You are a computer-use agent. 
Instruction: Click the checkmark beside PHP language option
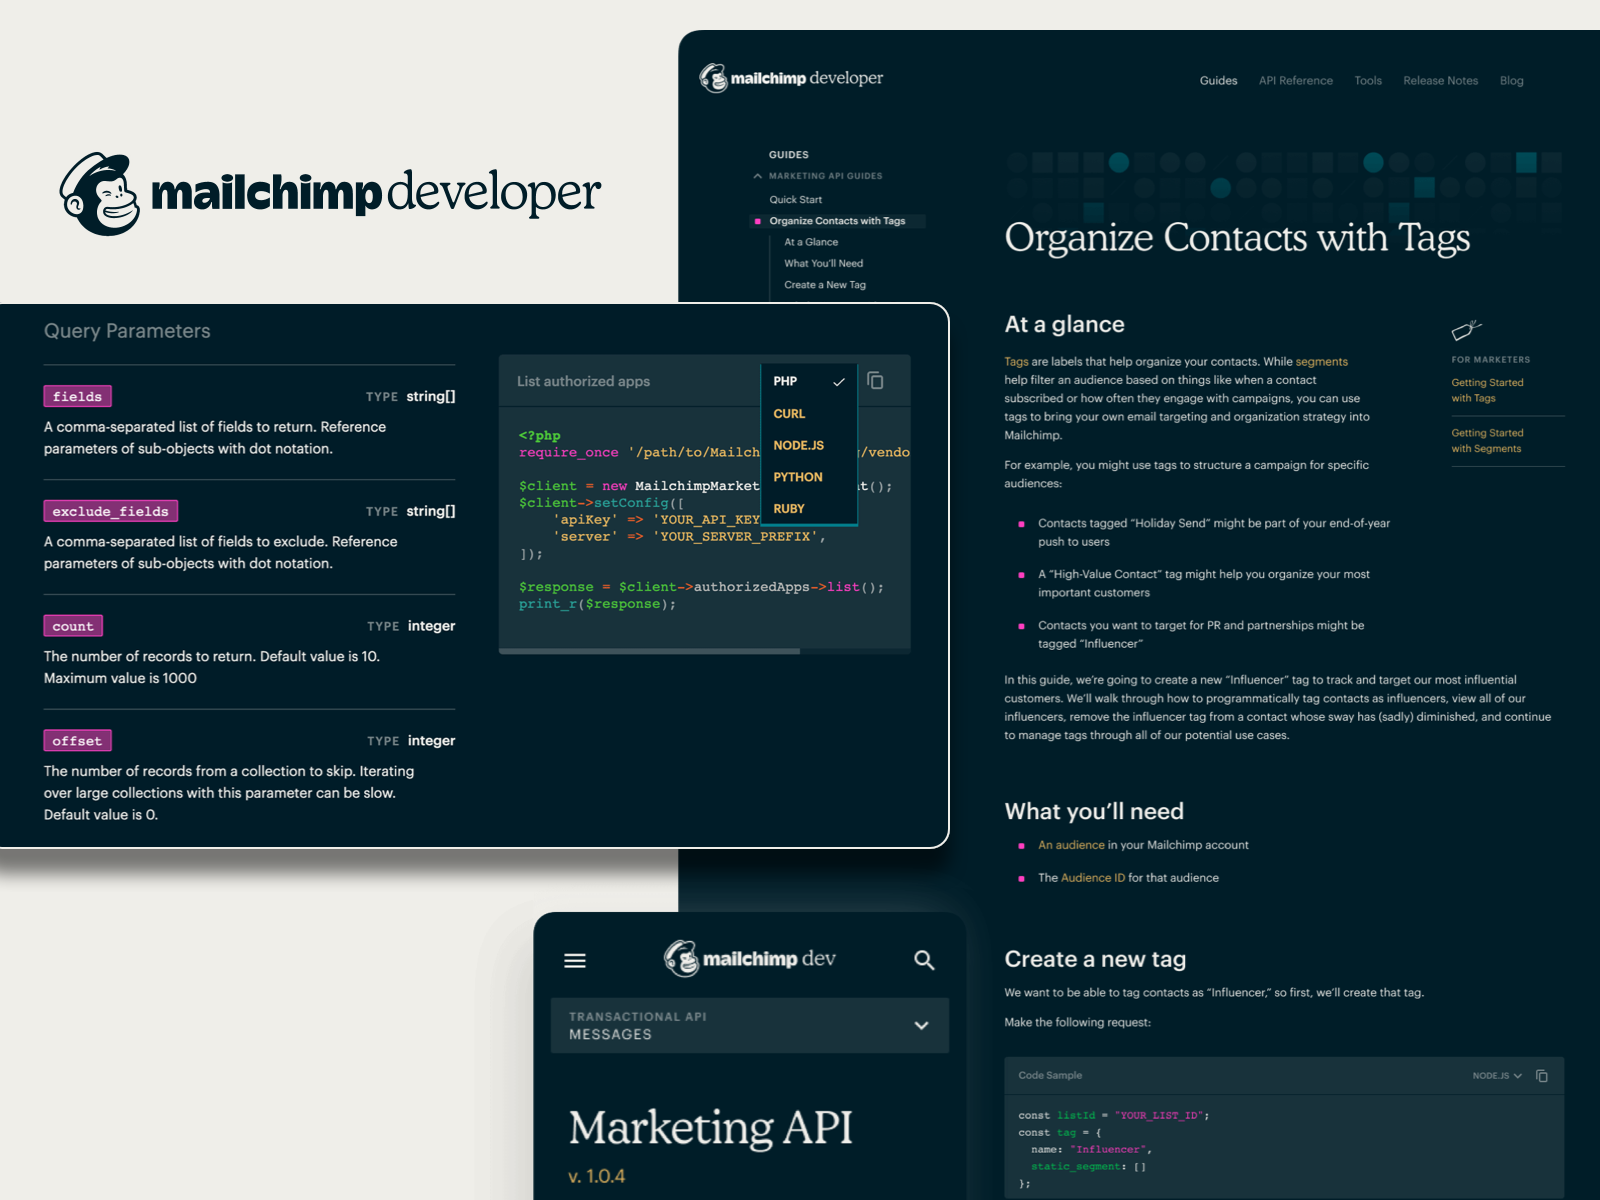(x=839, y=381)
